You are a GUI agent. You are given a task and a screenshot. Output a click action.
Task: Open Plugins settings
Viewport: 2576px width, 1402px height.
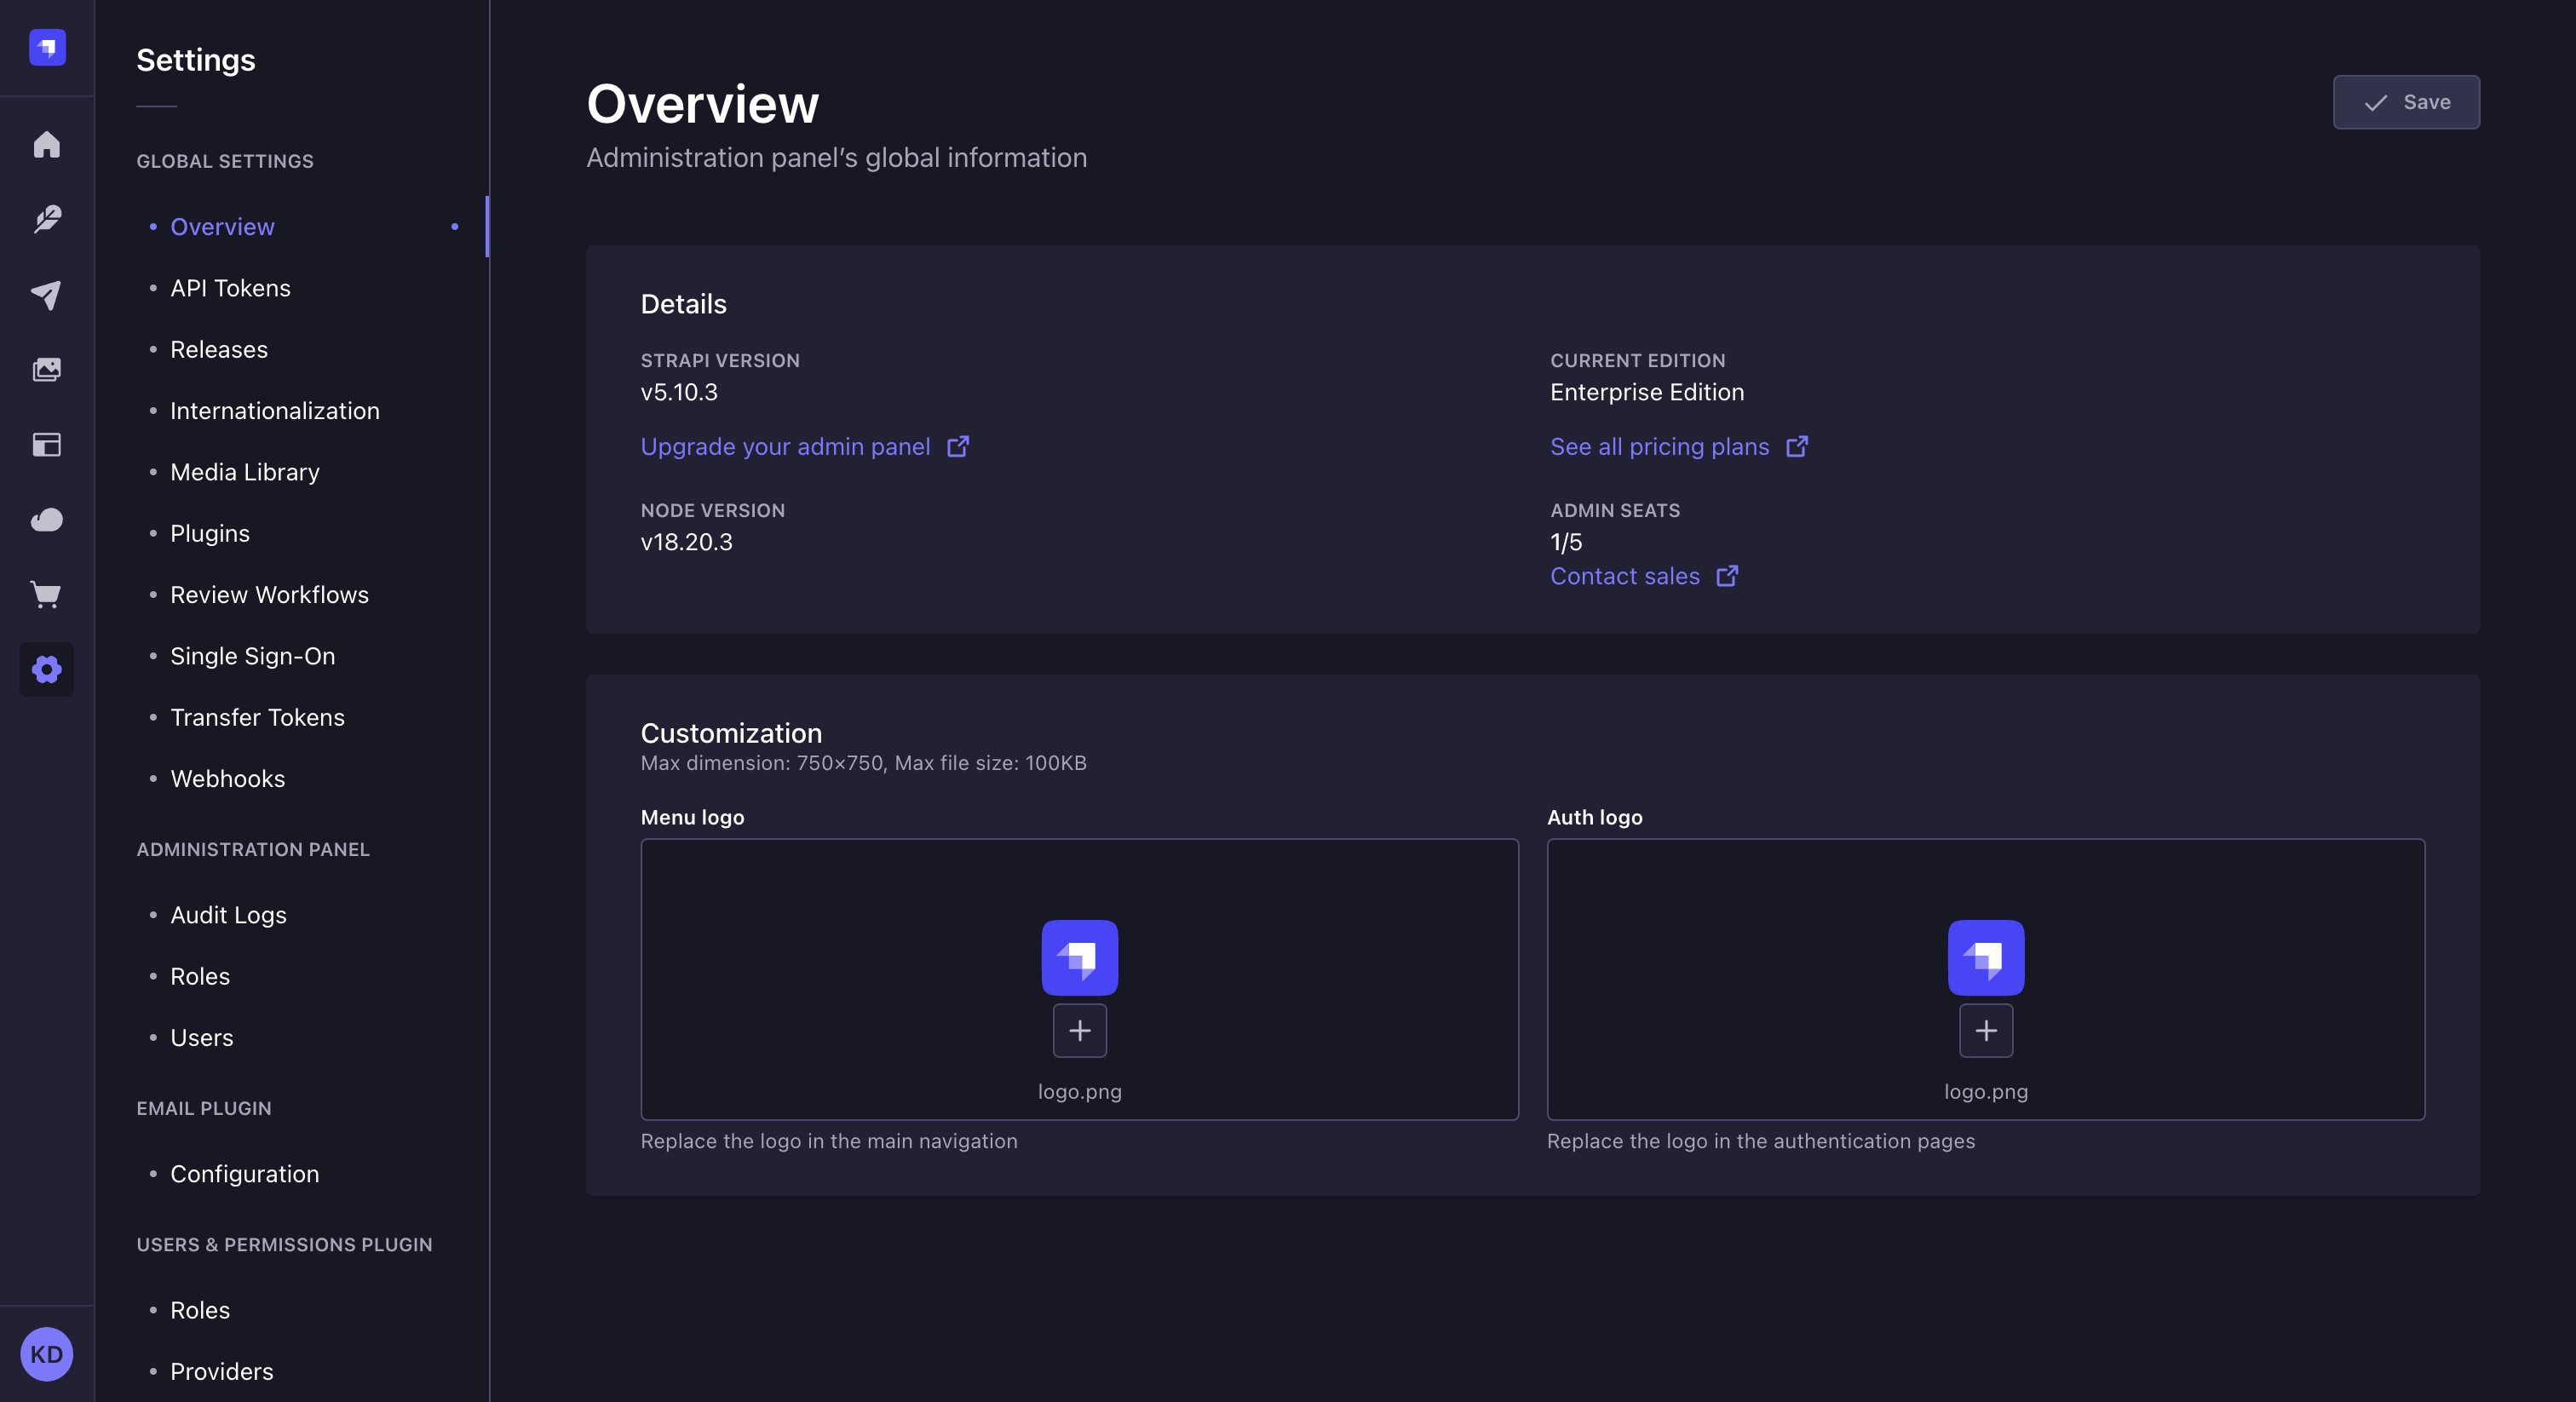click(x=210, y=533)
